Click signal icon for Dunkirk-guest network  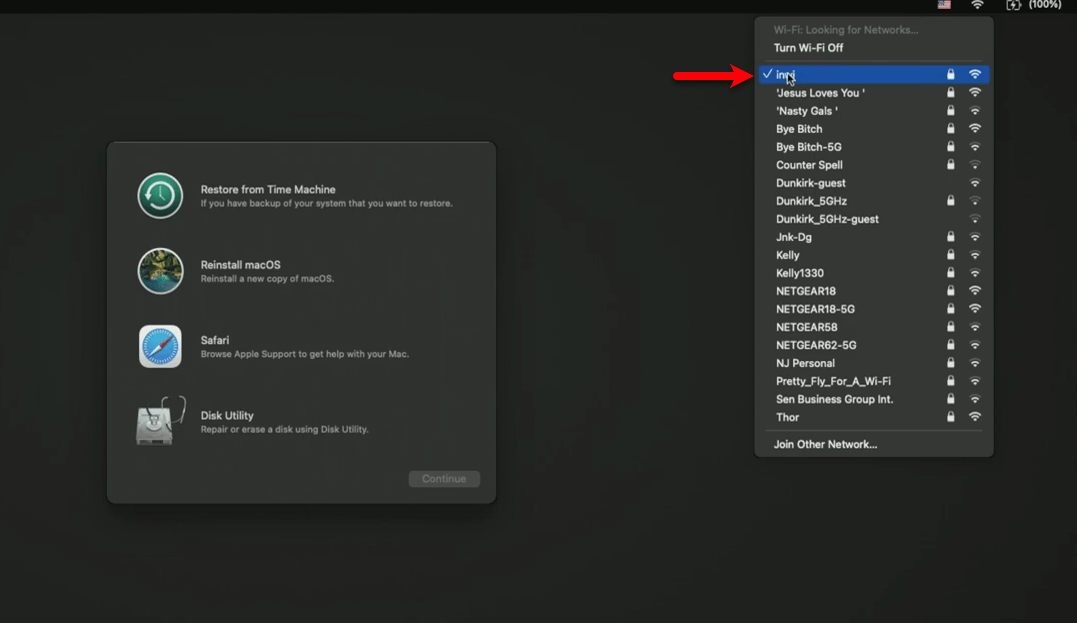pos(975,183)
